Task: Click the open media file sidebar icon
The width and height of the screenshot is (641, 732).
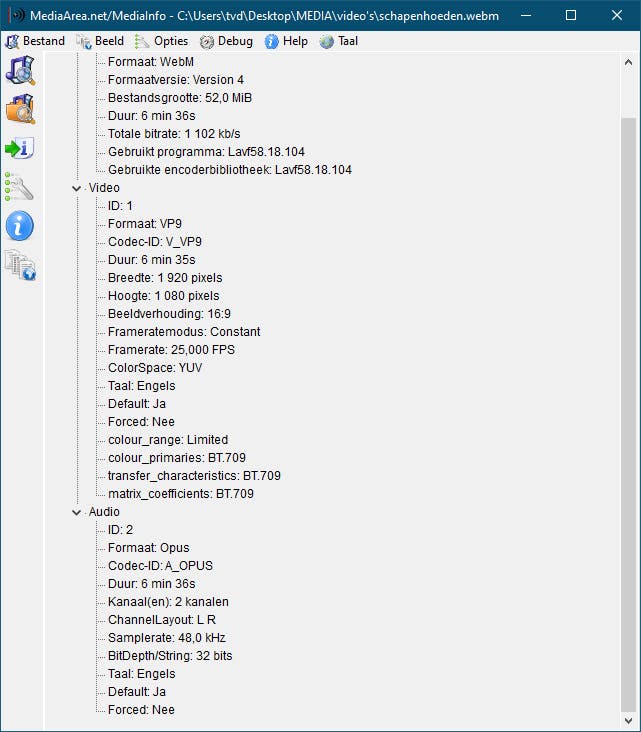Action: pyautogui.click(x=20, y=70)
